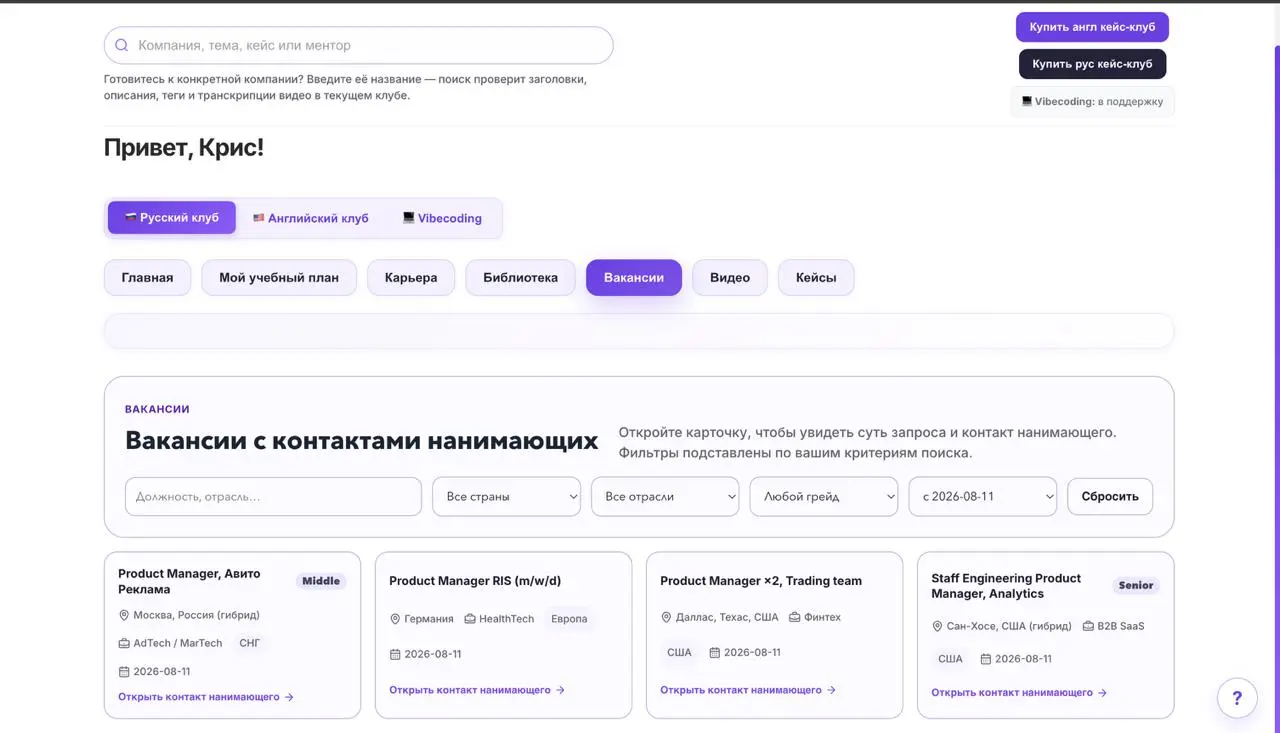The width and height of the screenshot is (1280, 733).
Task: Click laptop icon in Vibecoding support badge
Action: pos(1026,101)
